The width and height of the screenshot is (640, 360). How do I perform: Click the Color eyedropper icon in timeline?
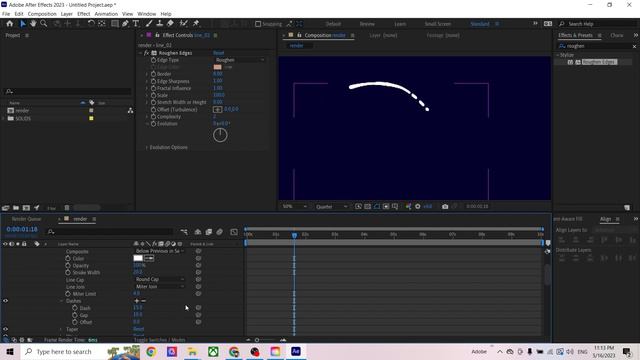point(149,258)
